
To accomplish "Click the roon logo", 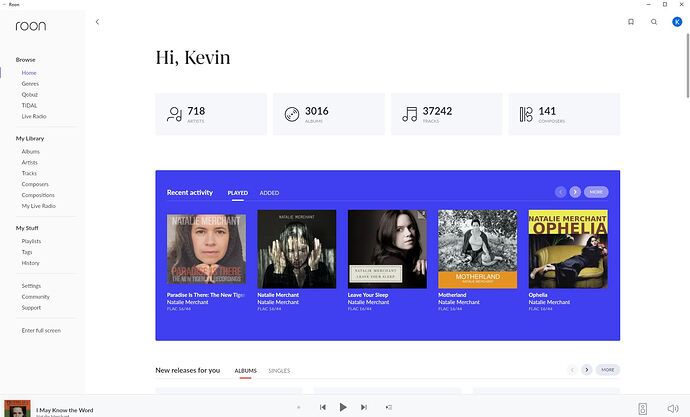I will pyautogui.click(x=31, y=26).
